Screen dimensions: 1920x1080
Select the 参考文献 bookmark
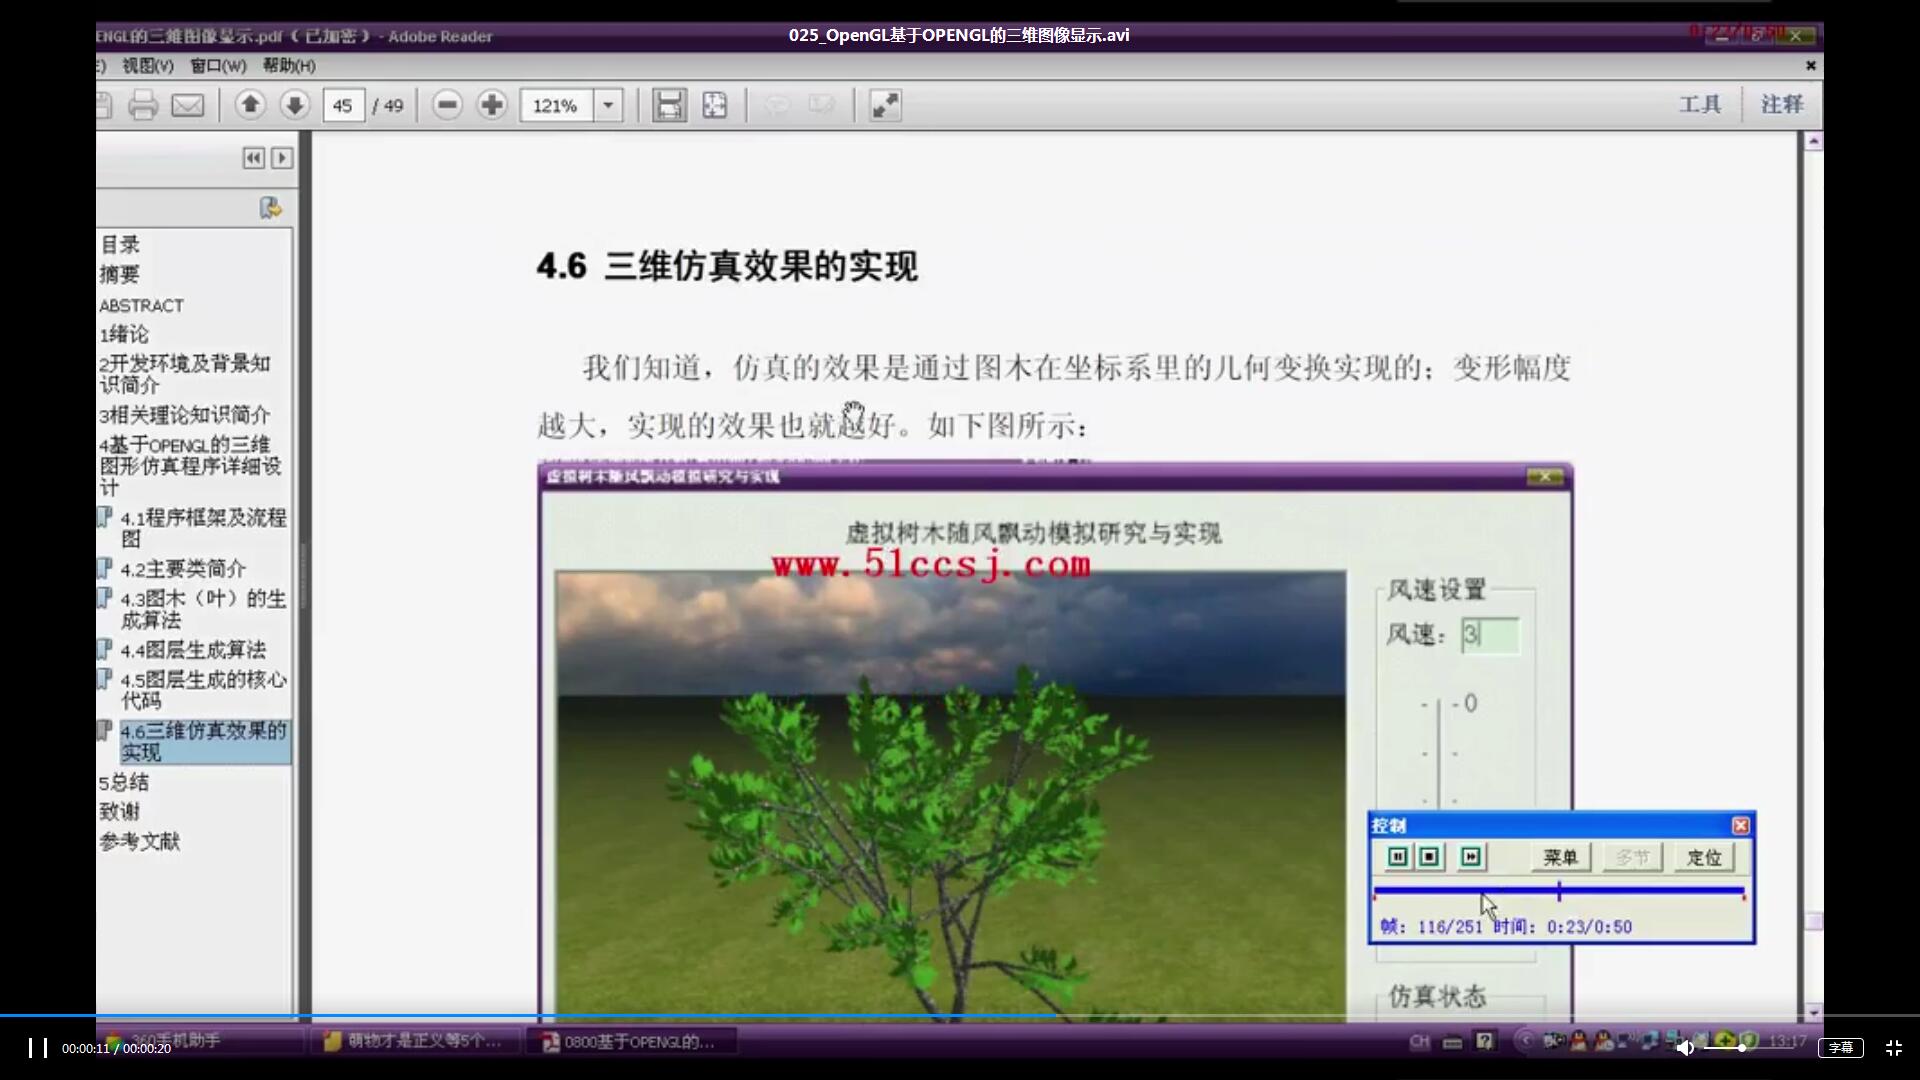(x=140, y=841)
